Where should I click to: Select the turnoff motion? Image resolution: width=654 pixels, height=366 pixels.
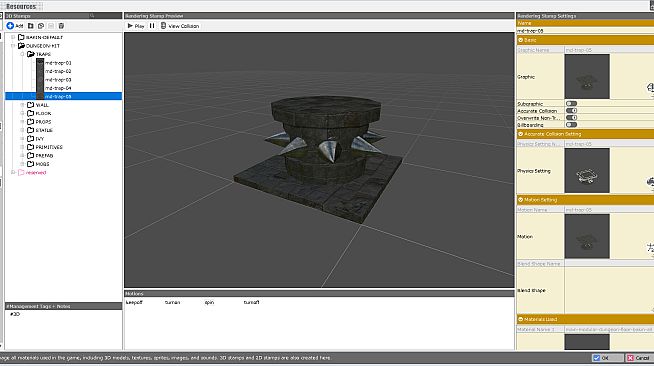(252, 302)
